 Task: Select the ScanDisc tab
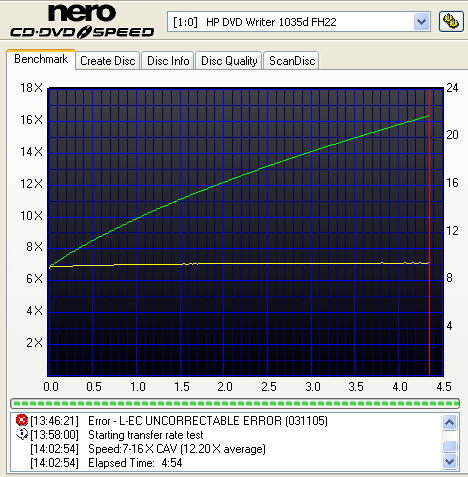tap(292, 61)
